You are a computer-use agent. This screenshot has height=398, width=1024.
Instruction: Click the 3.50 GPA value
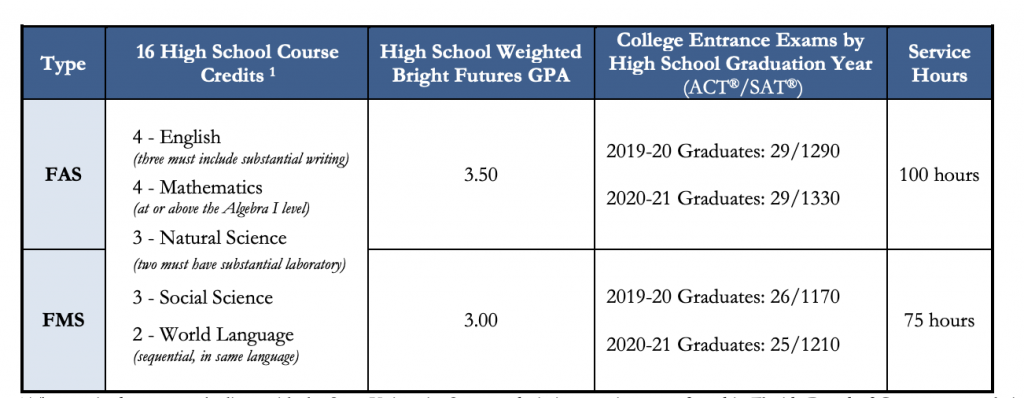tap(481, 175)
